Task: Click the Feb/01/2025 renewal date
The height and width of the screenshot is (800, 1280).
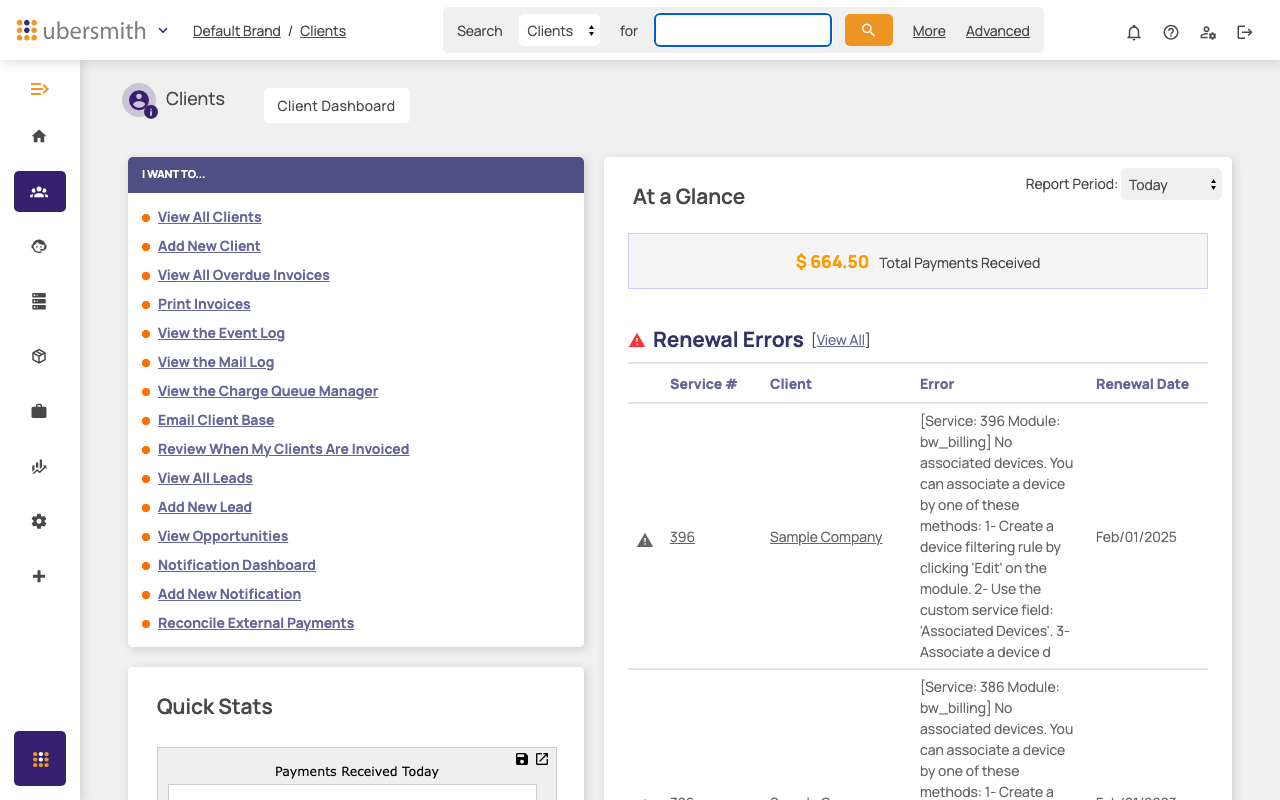Action: click(x=1136, y=537)
